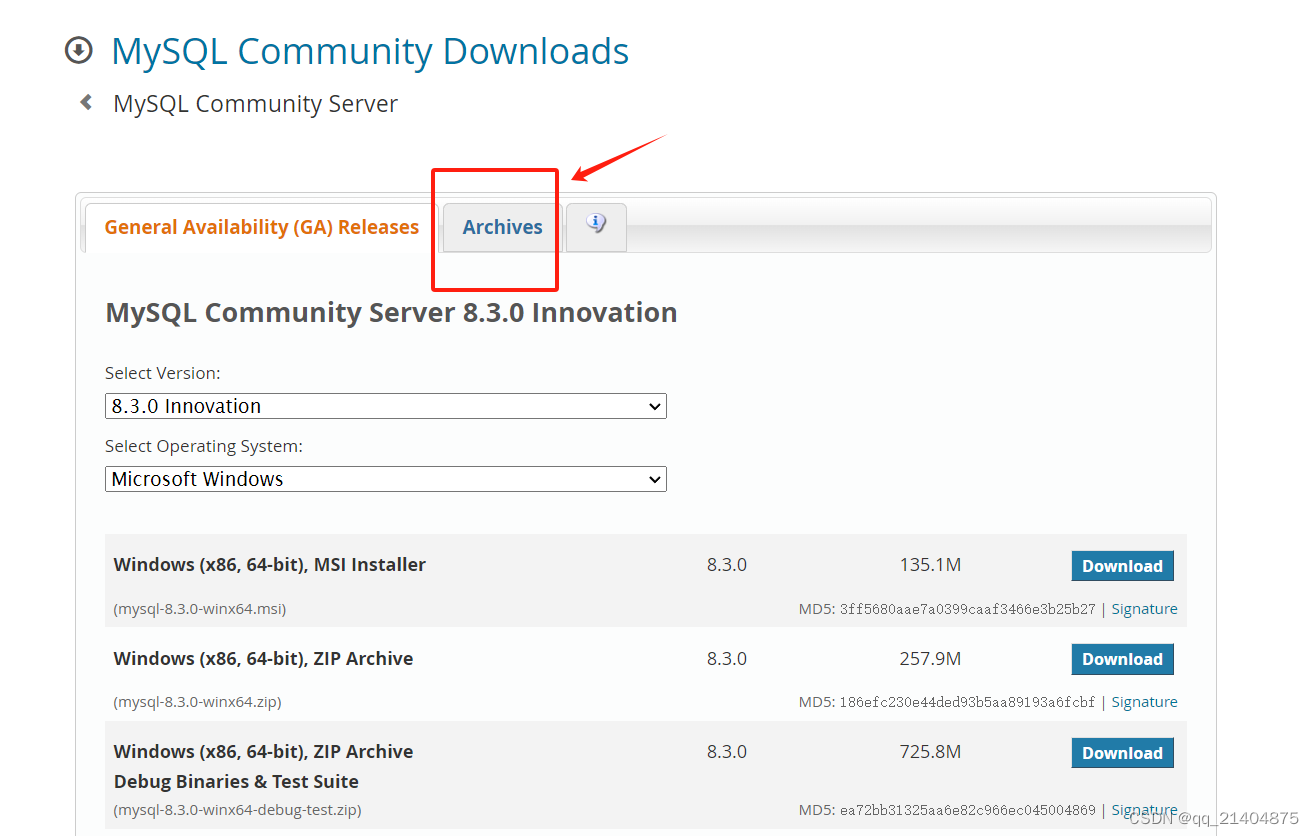Click the Select Version: label

coord(163,373)
